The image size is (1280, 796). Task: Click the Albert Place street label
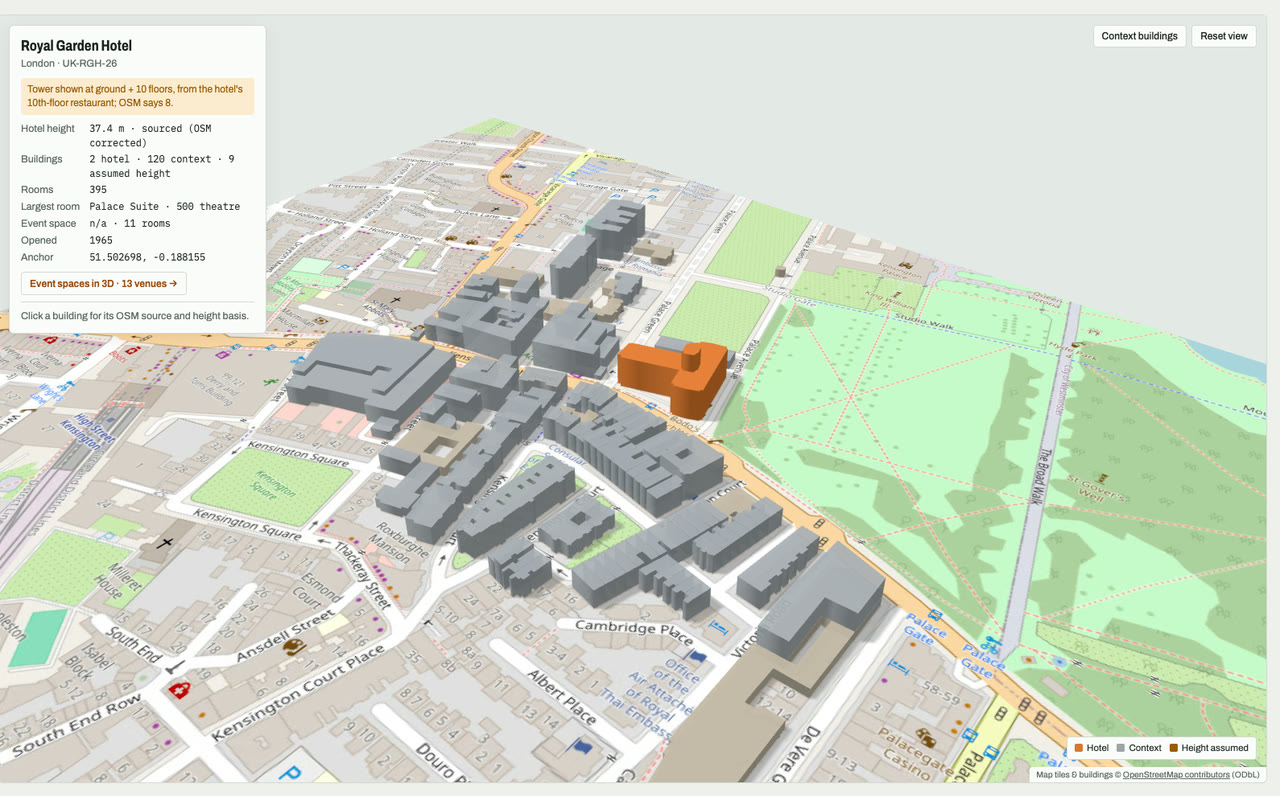click(560, 697)
